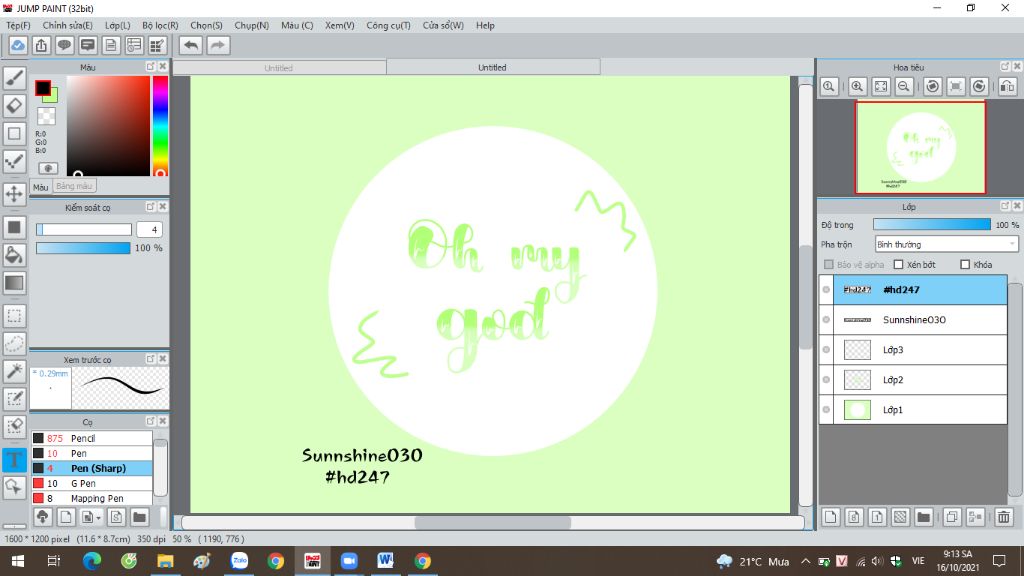Select the Lasso tool
Image resolution: width=1024 pixels, height=576 pixels.
(14, 344)
